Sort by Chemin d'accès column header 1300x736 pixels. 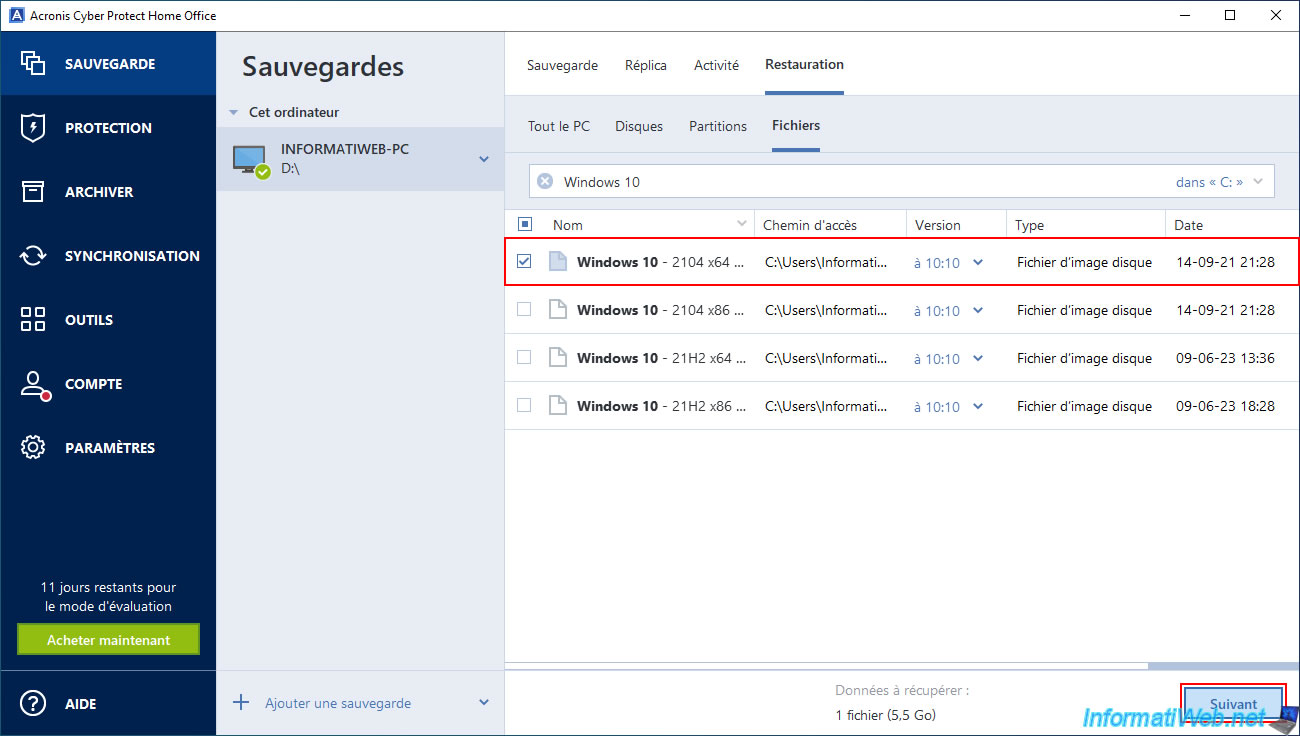(830, 225)
